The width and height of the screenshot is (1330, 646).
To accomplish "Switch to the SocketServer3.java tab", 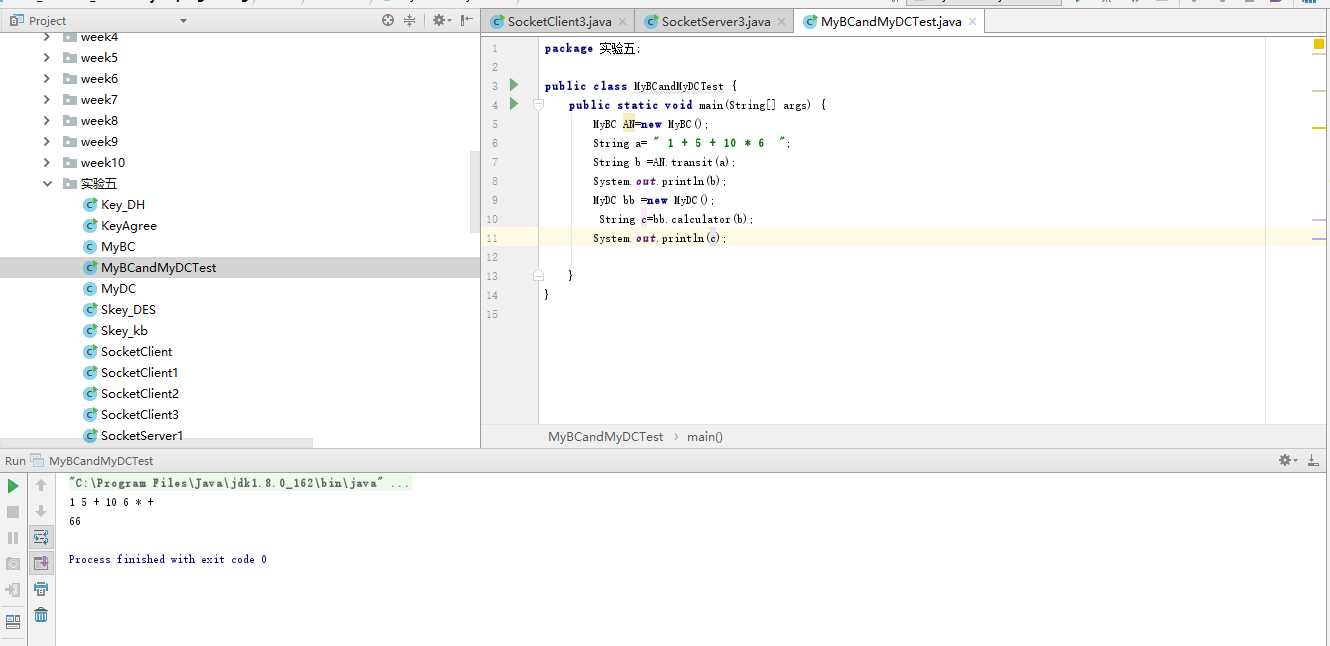I will (716, 21).
